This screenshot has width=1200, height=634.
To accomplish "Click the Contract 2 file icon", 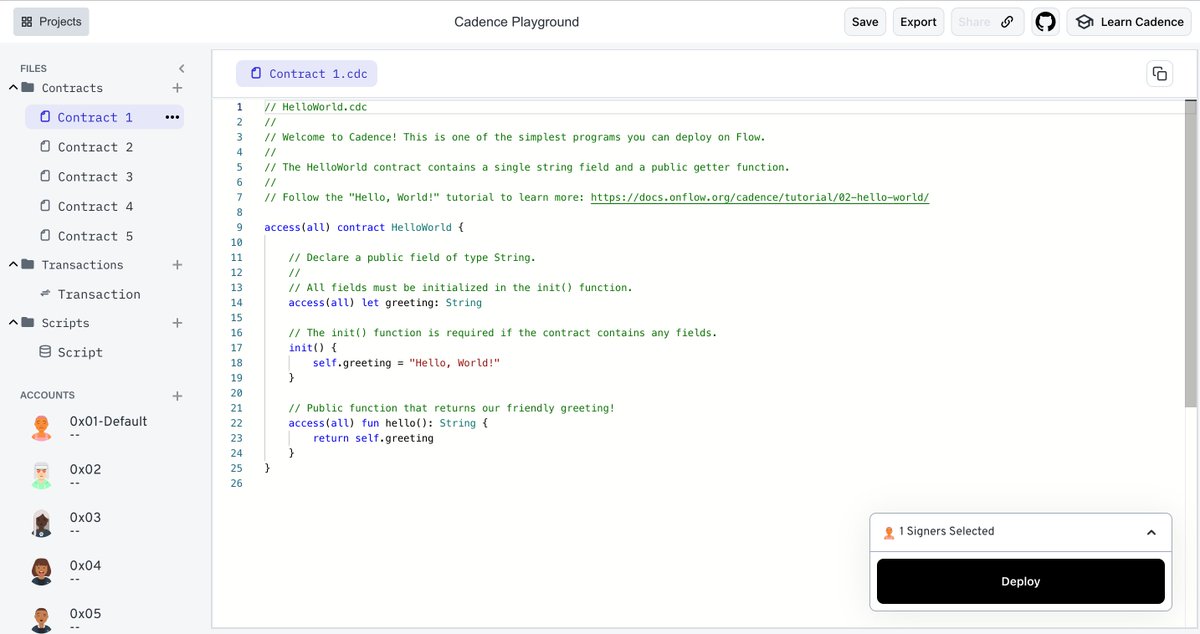I will tap(45, 147).
